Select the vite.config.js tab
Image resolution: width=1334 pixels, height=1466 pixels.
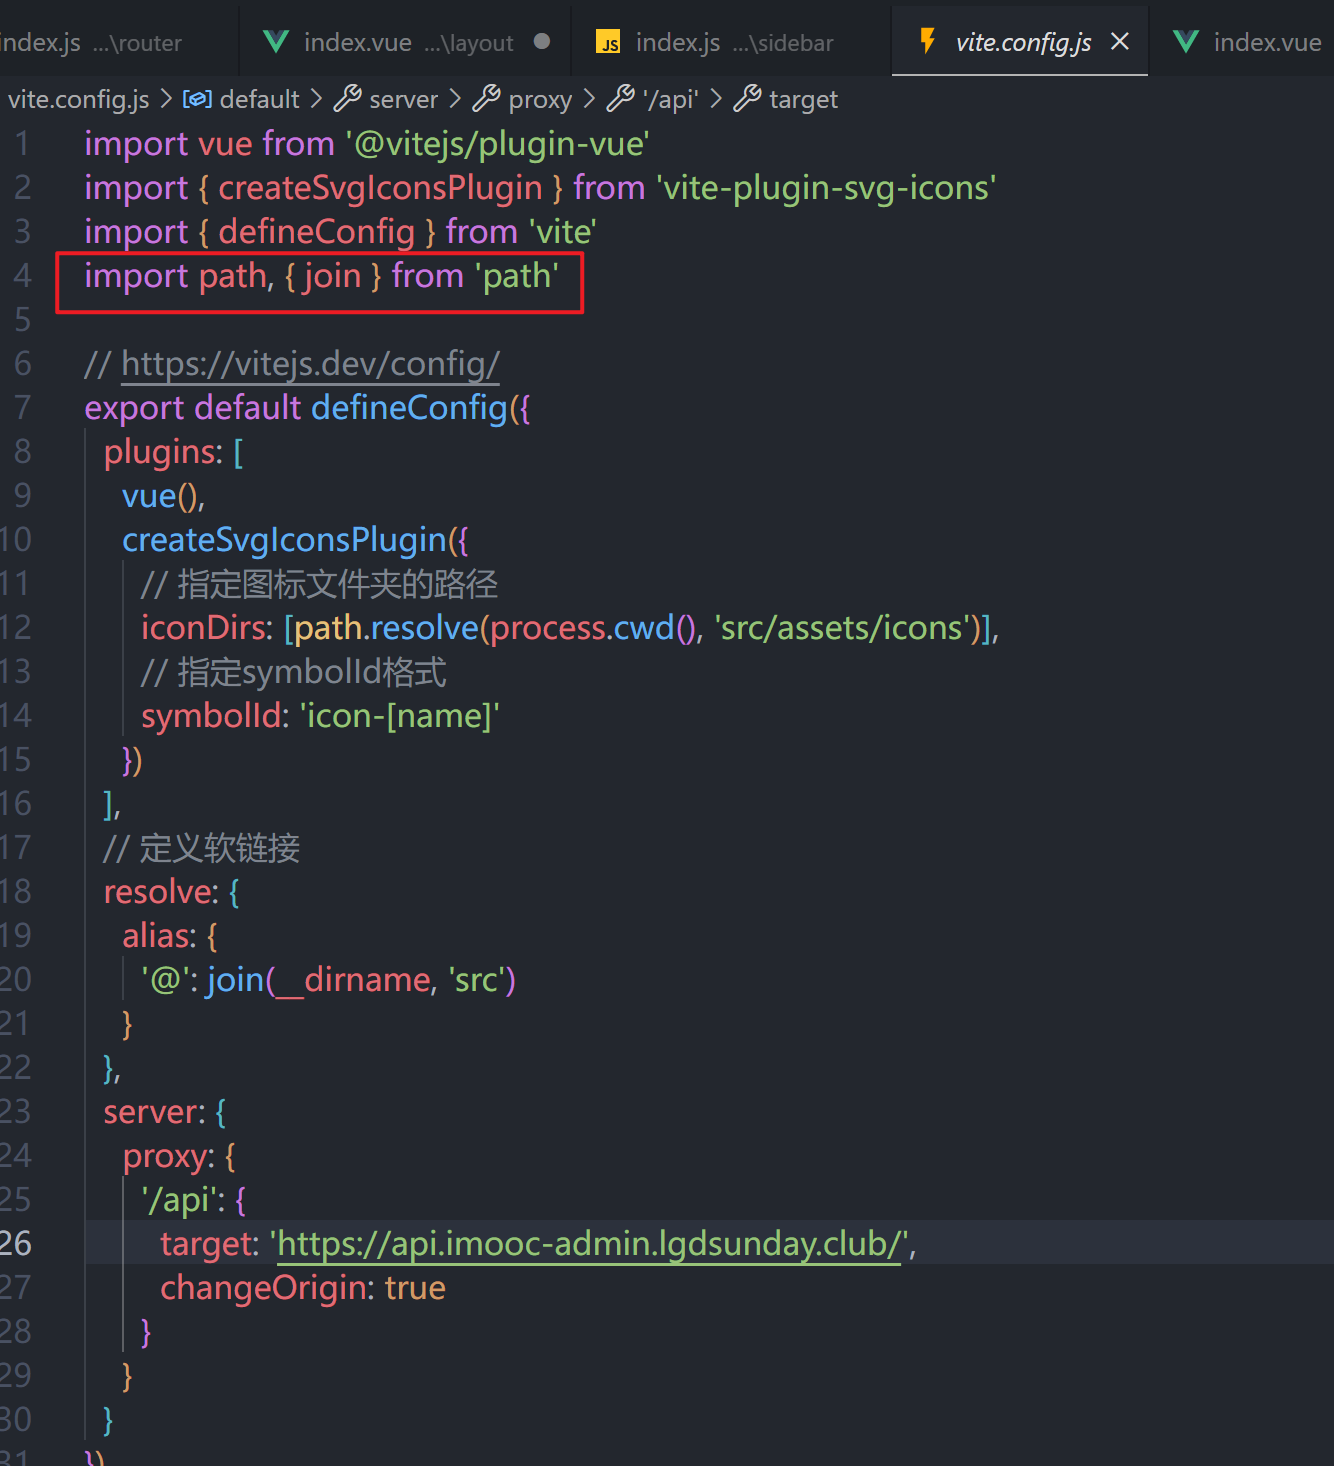(1022, 42)
